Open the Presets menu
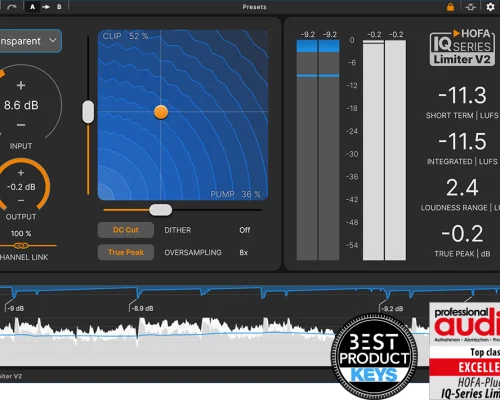This screenshot has width=500, height=400. pos(254,7)
